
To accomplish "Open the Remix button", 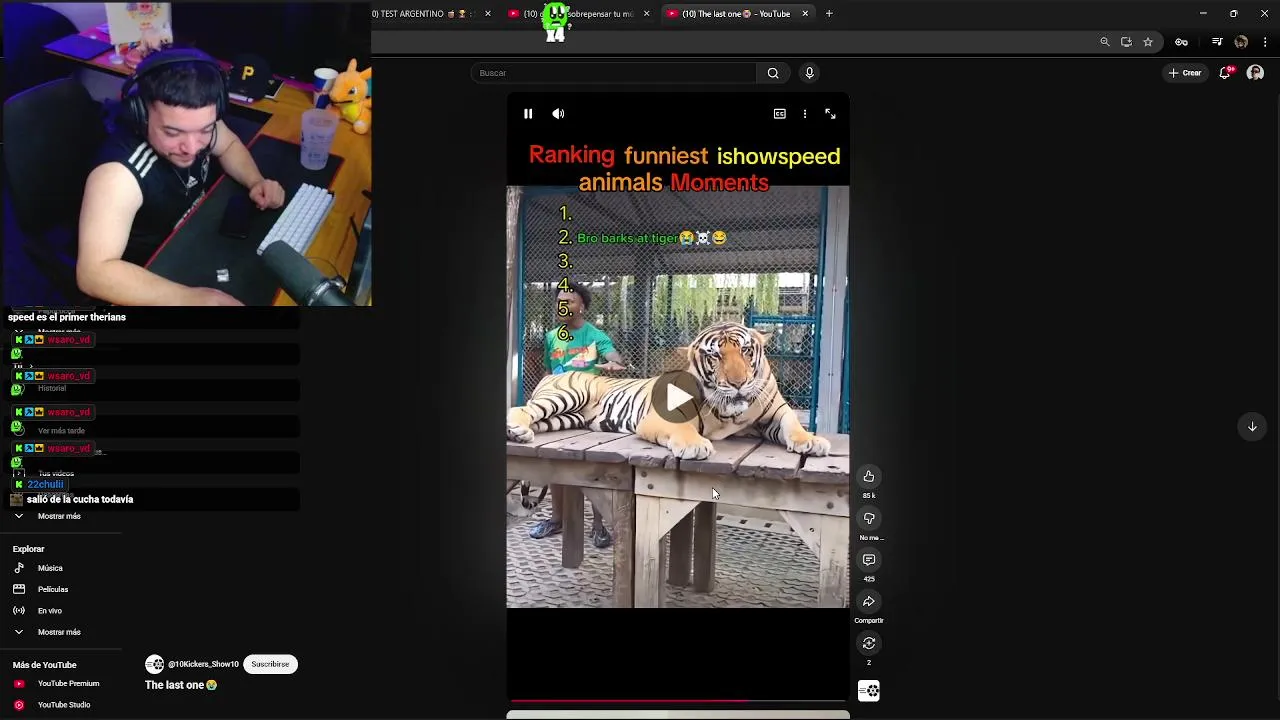I will tap(869, 643).
